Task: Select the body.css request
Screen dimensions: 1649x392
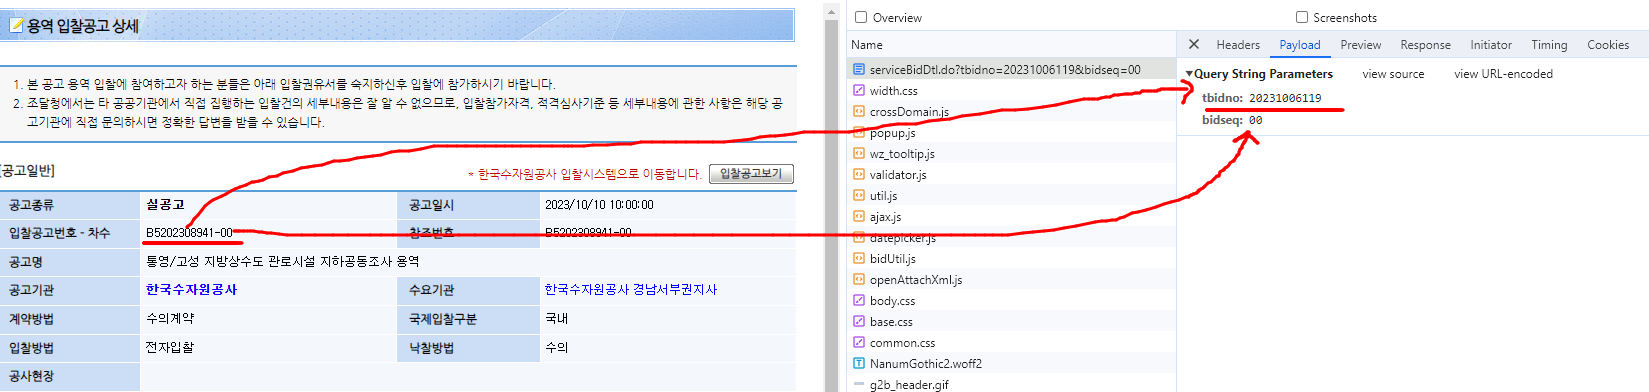Action: point(1012,301)
